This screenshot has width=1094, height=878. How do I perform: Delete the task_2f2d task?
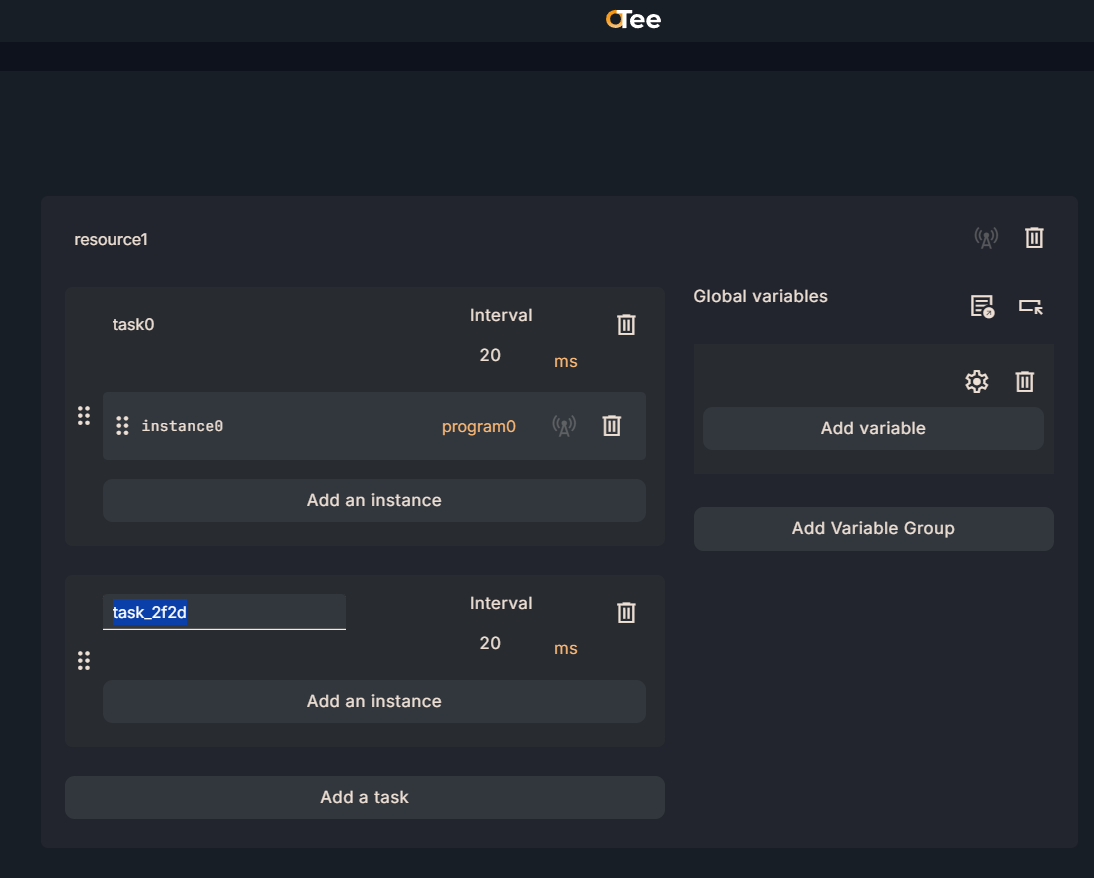(x=626, y=612)
